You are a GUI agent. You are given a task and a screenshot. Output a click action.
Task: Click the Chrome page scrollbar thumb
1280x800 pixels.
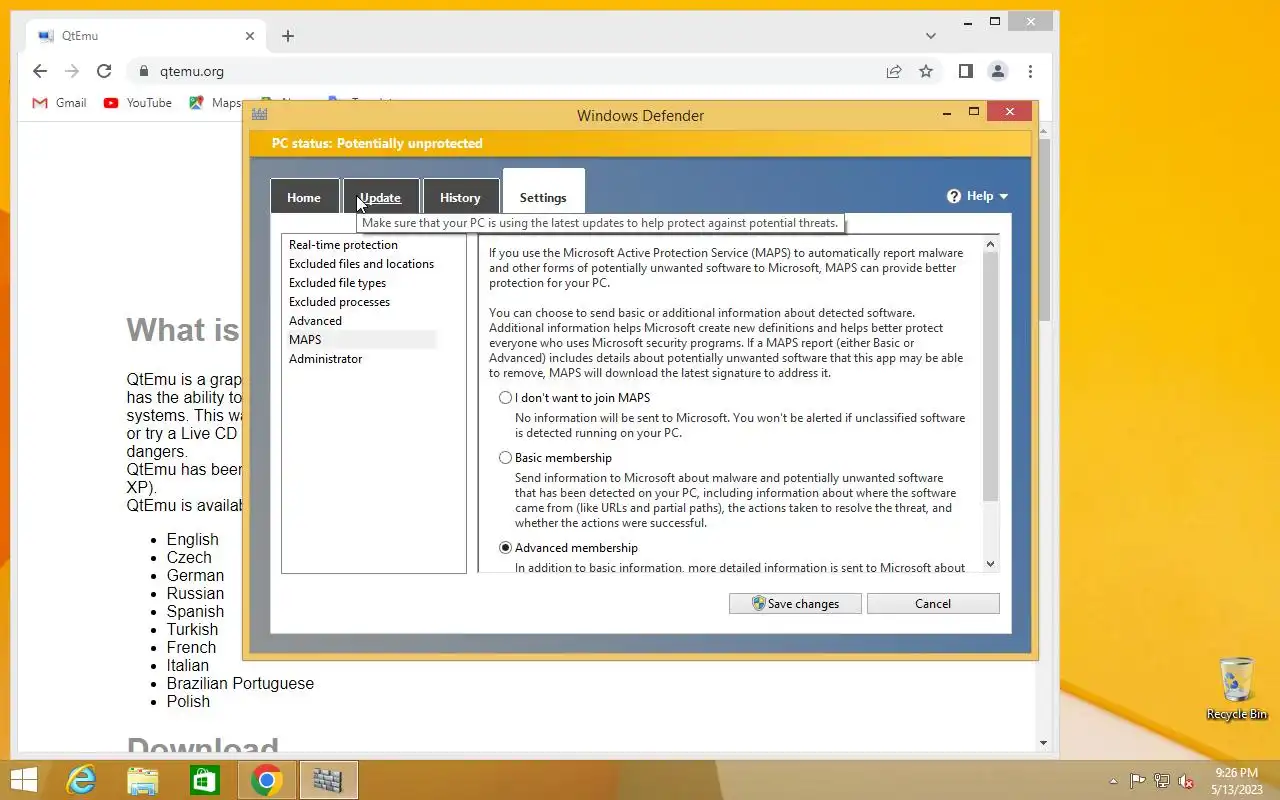1043,230
